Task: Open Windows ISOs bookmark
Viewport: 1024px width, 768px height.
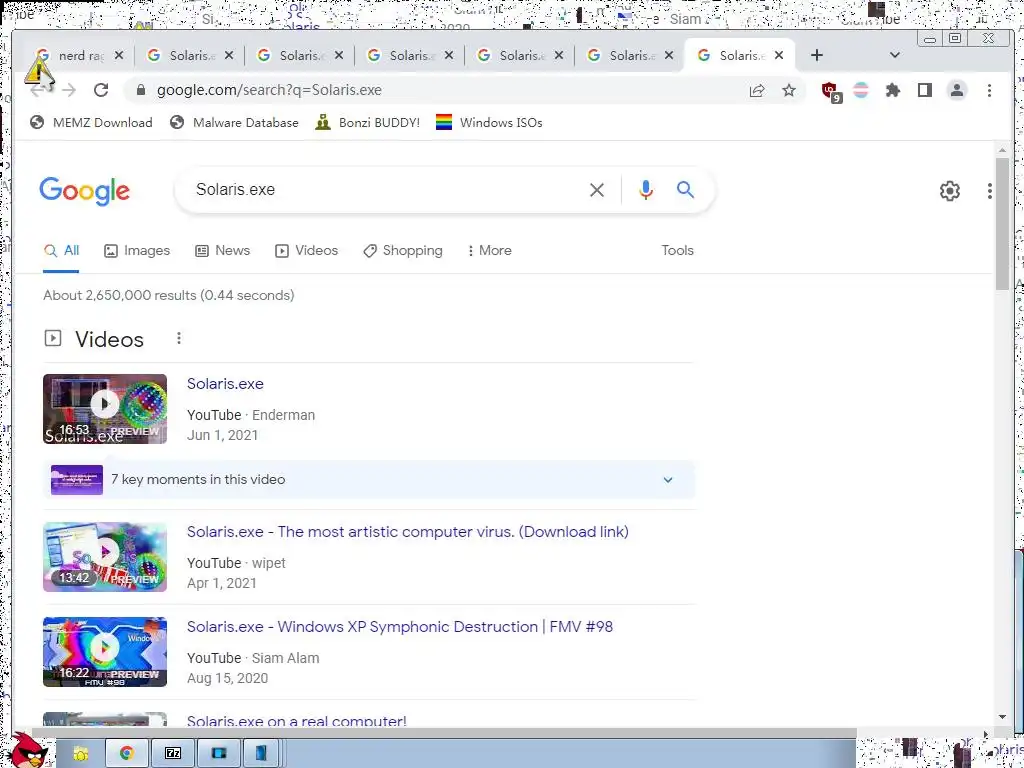Action: [x=488, y=123]
